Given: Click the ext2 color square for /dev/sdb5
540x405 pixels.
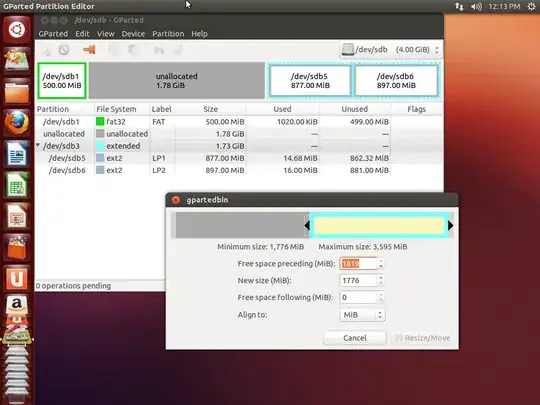Looking at the screenshot, I should coord(100,158).
